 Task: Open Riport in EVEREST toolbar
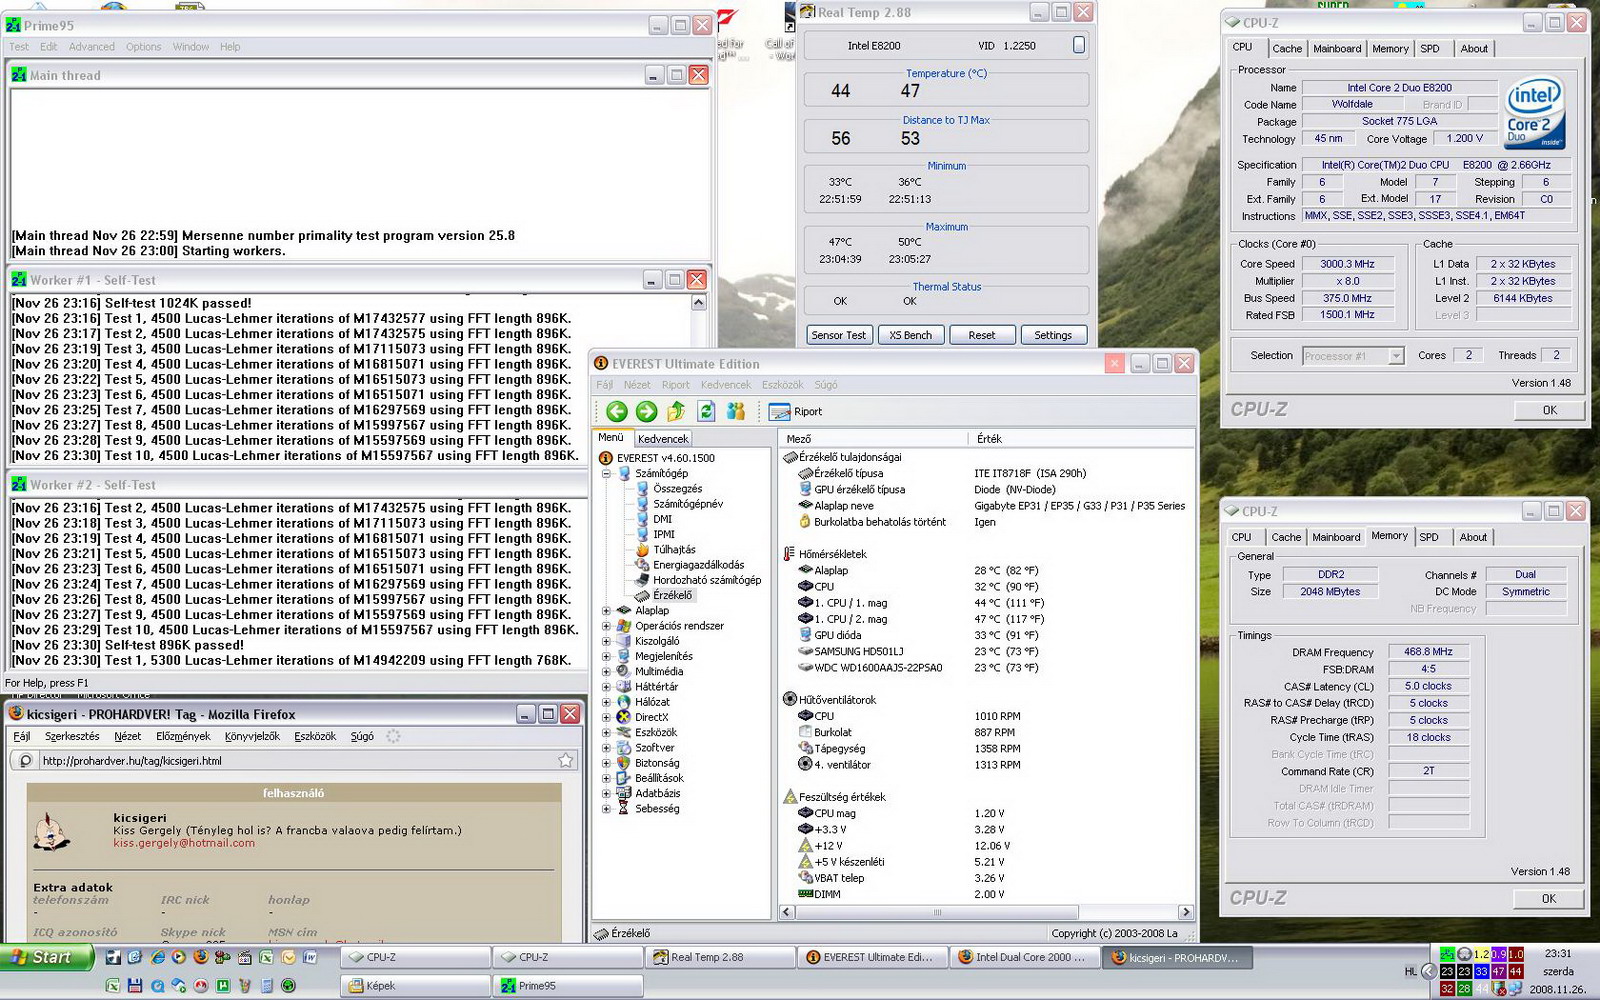(x=795, y=411)
